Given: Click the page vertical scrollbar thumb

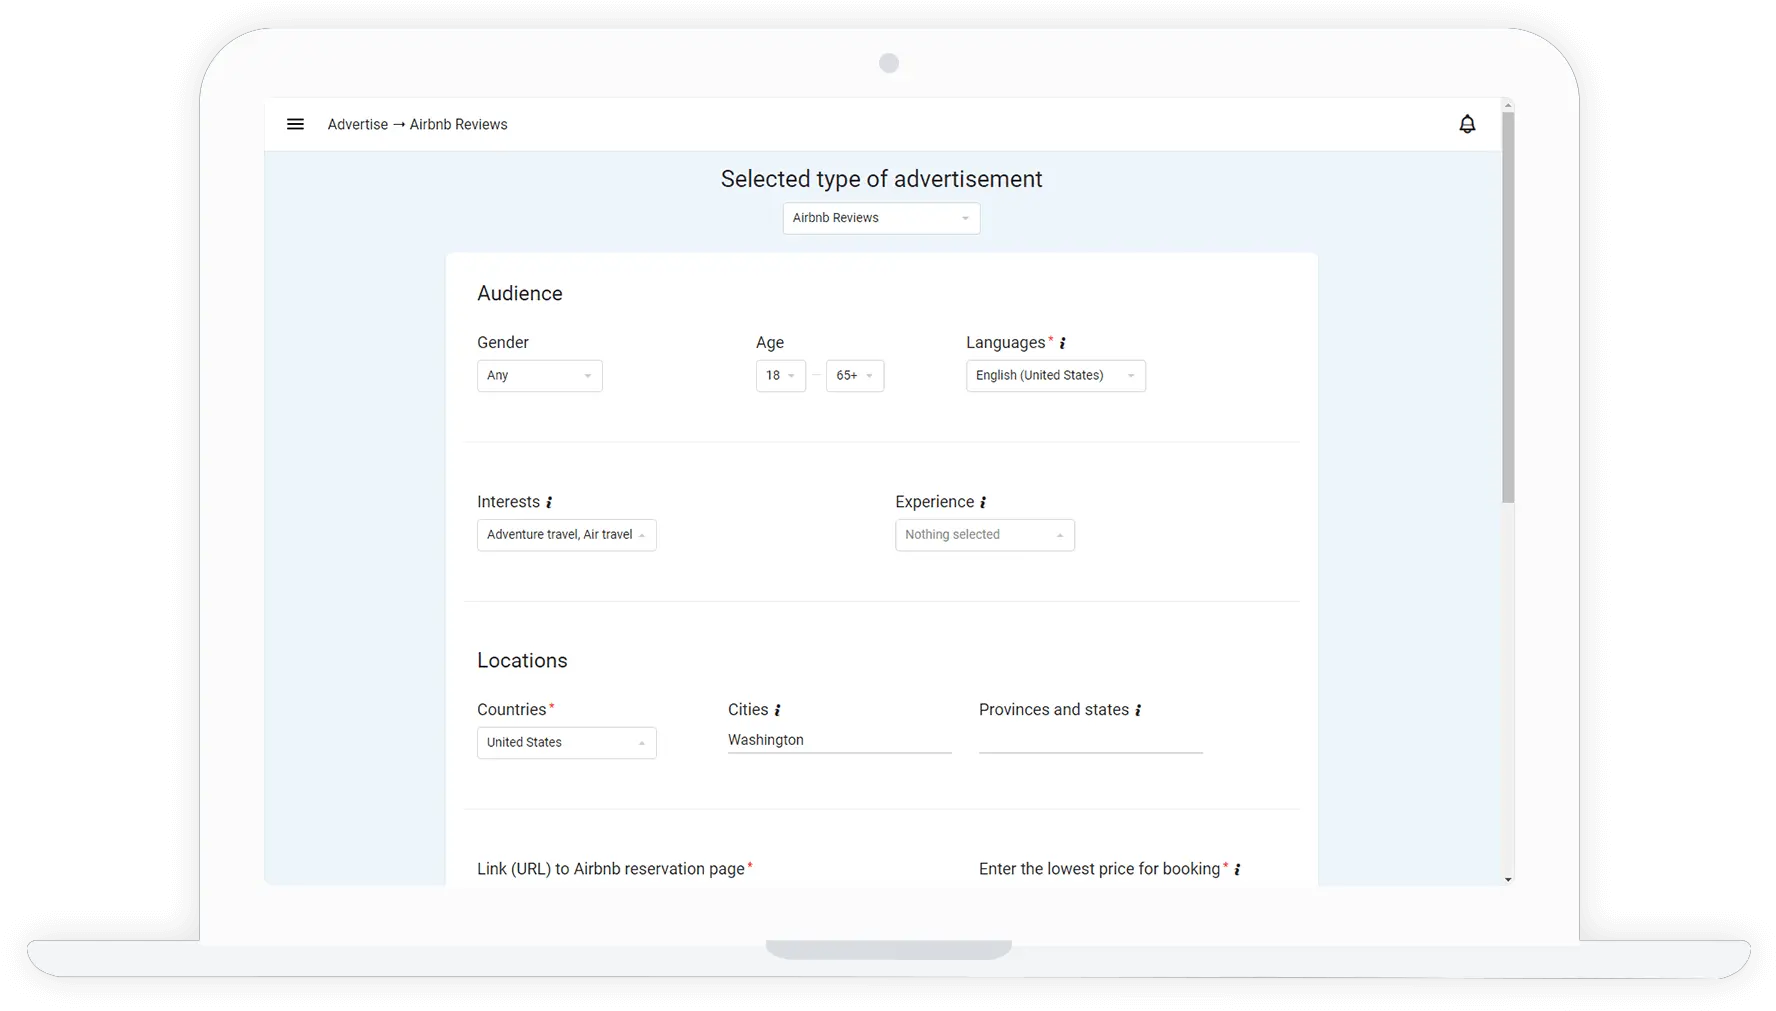Looking at the screenshot, I should pos(1508,307).
